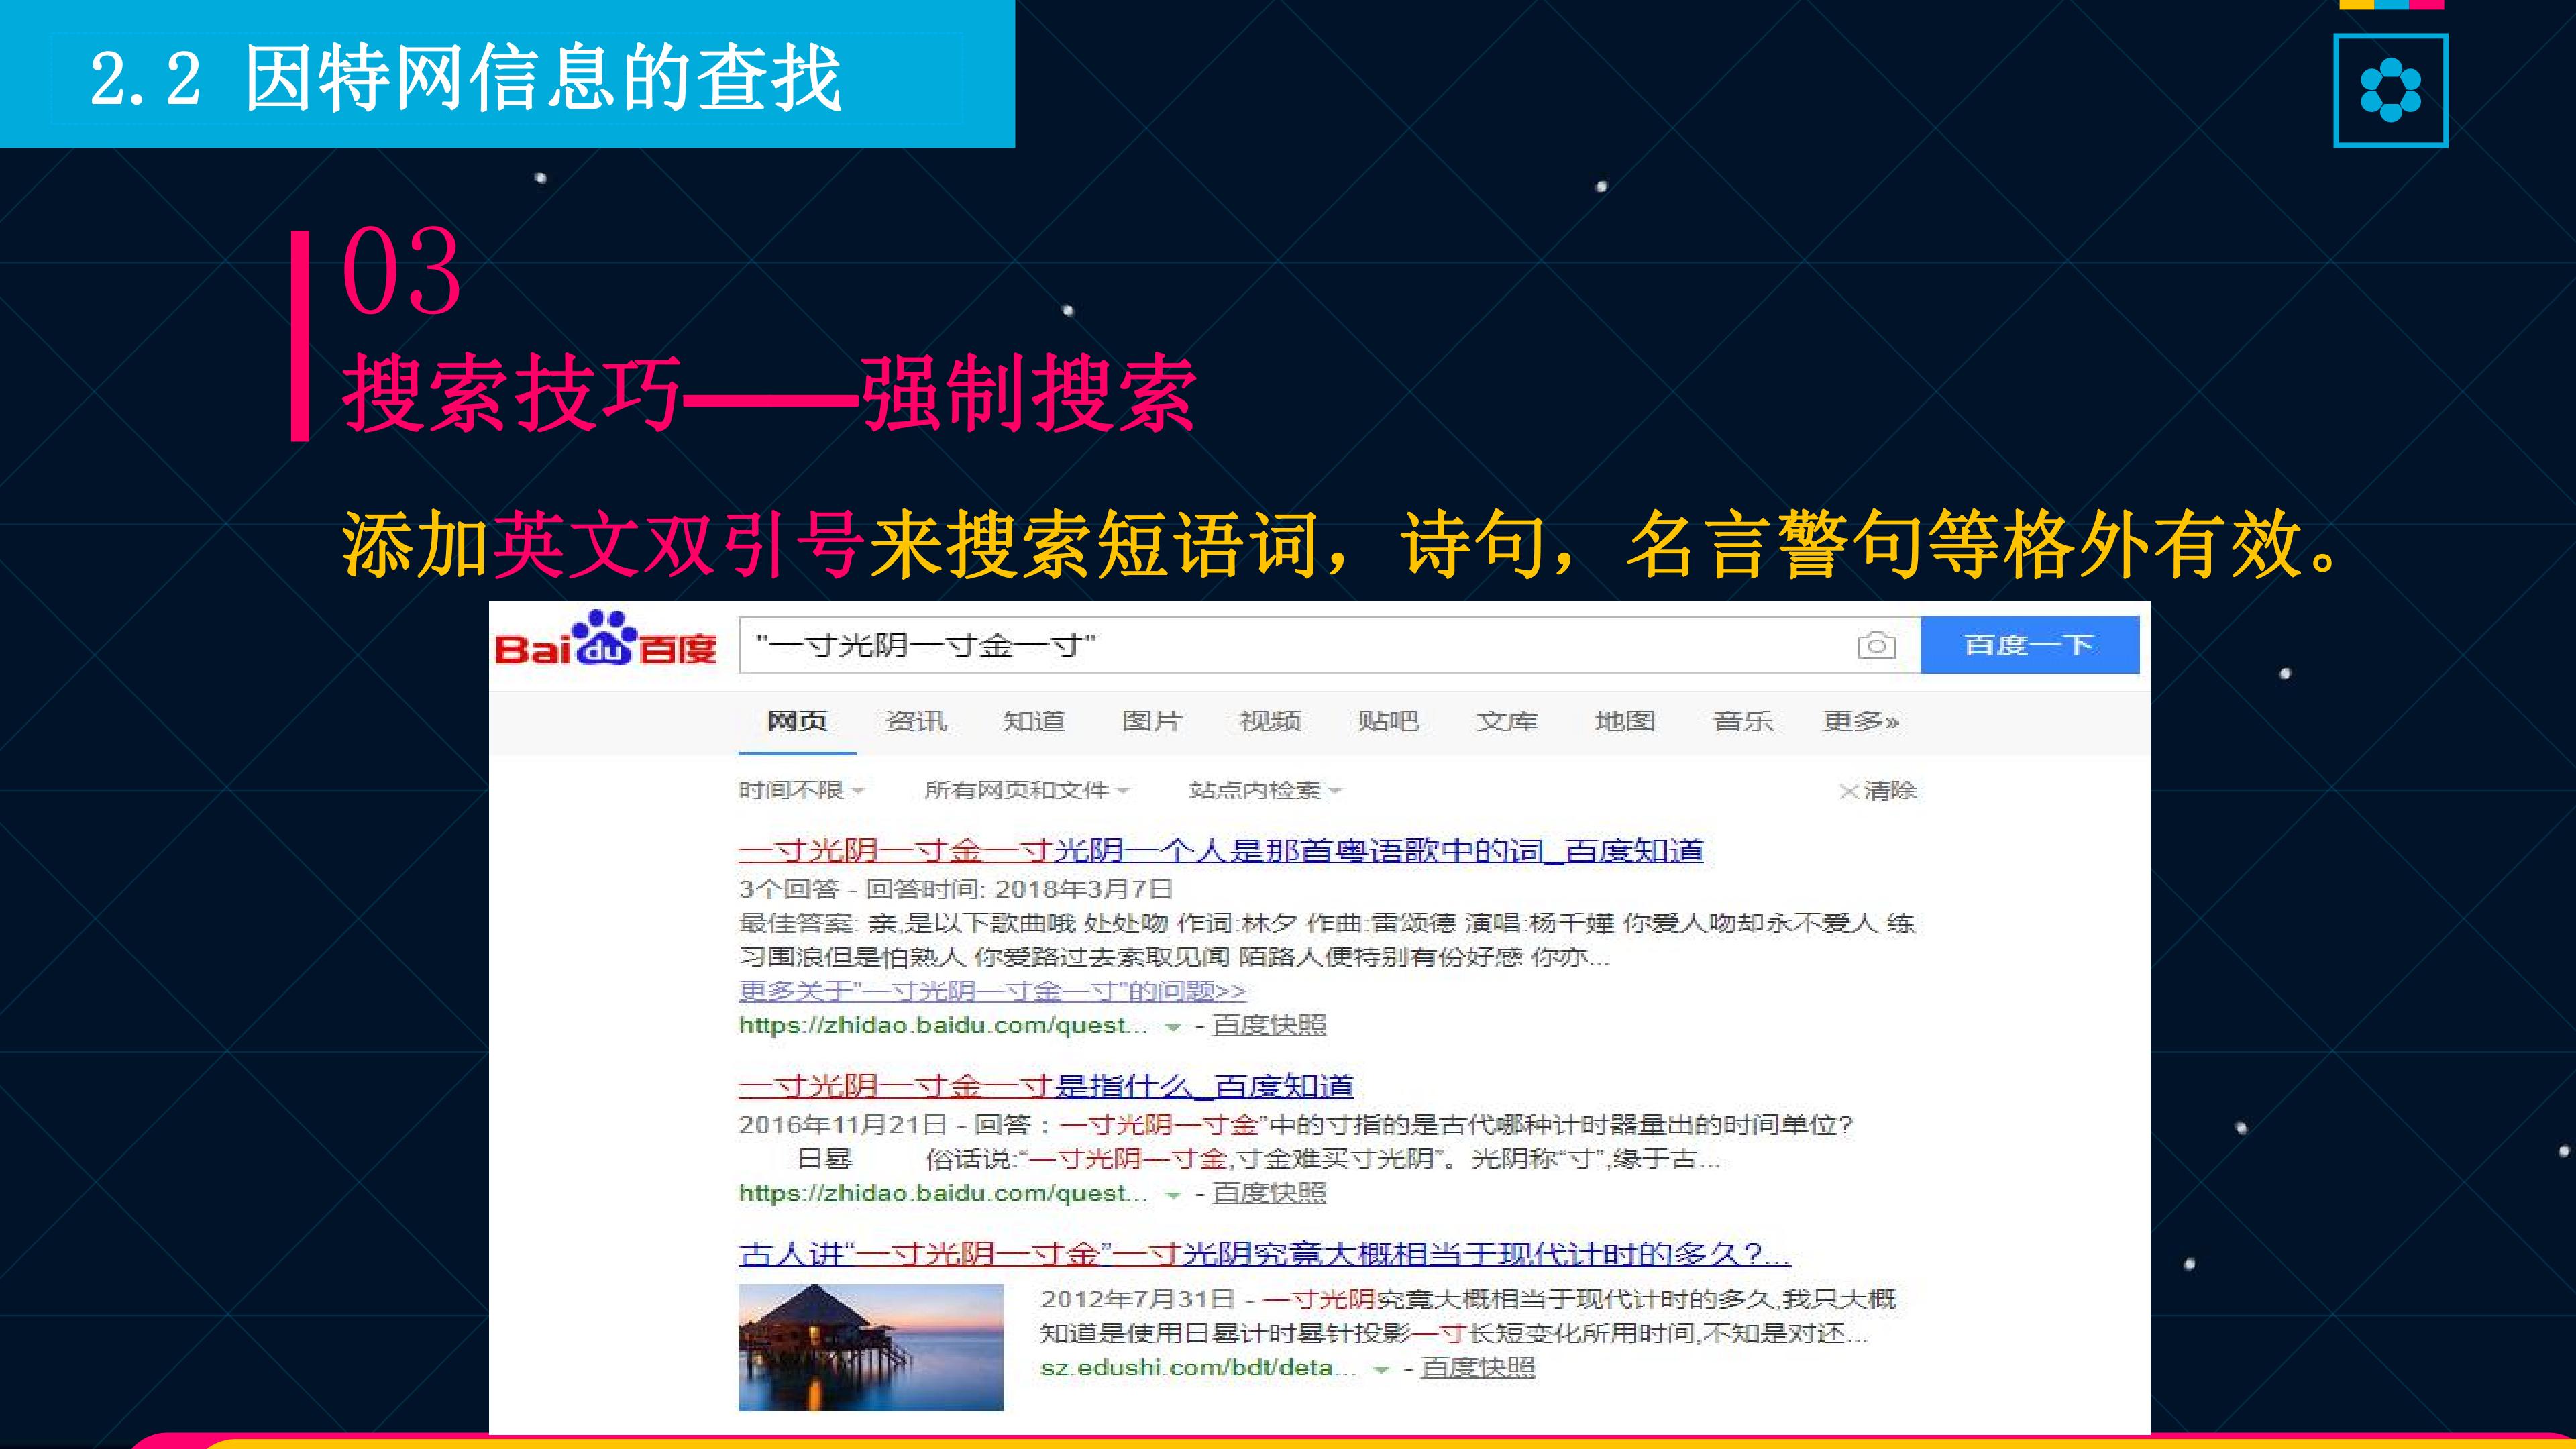Switch to the 图片 tab
Image resolution: width=2576 pixels, height=1449 pixels.
[1151, 721]
